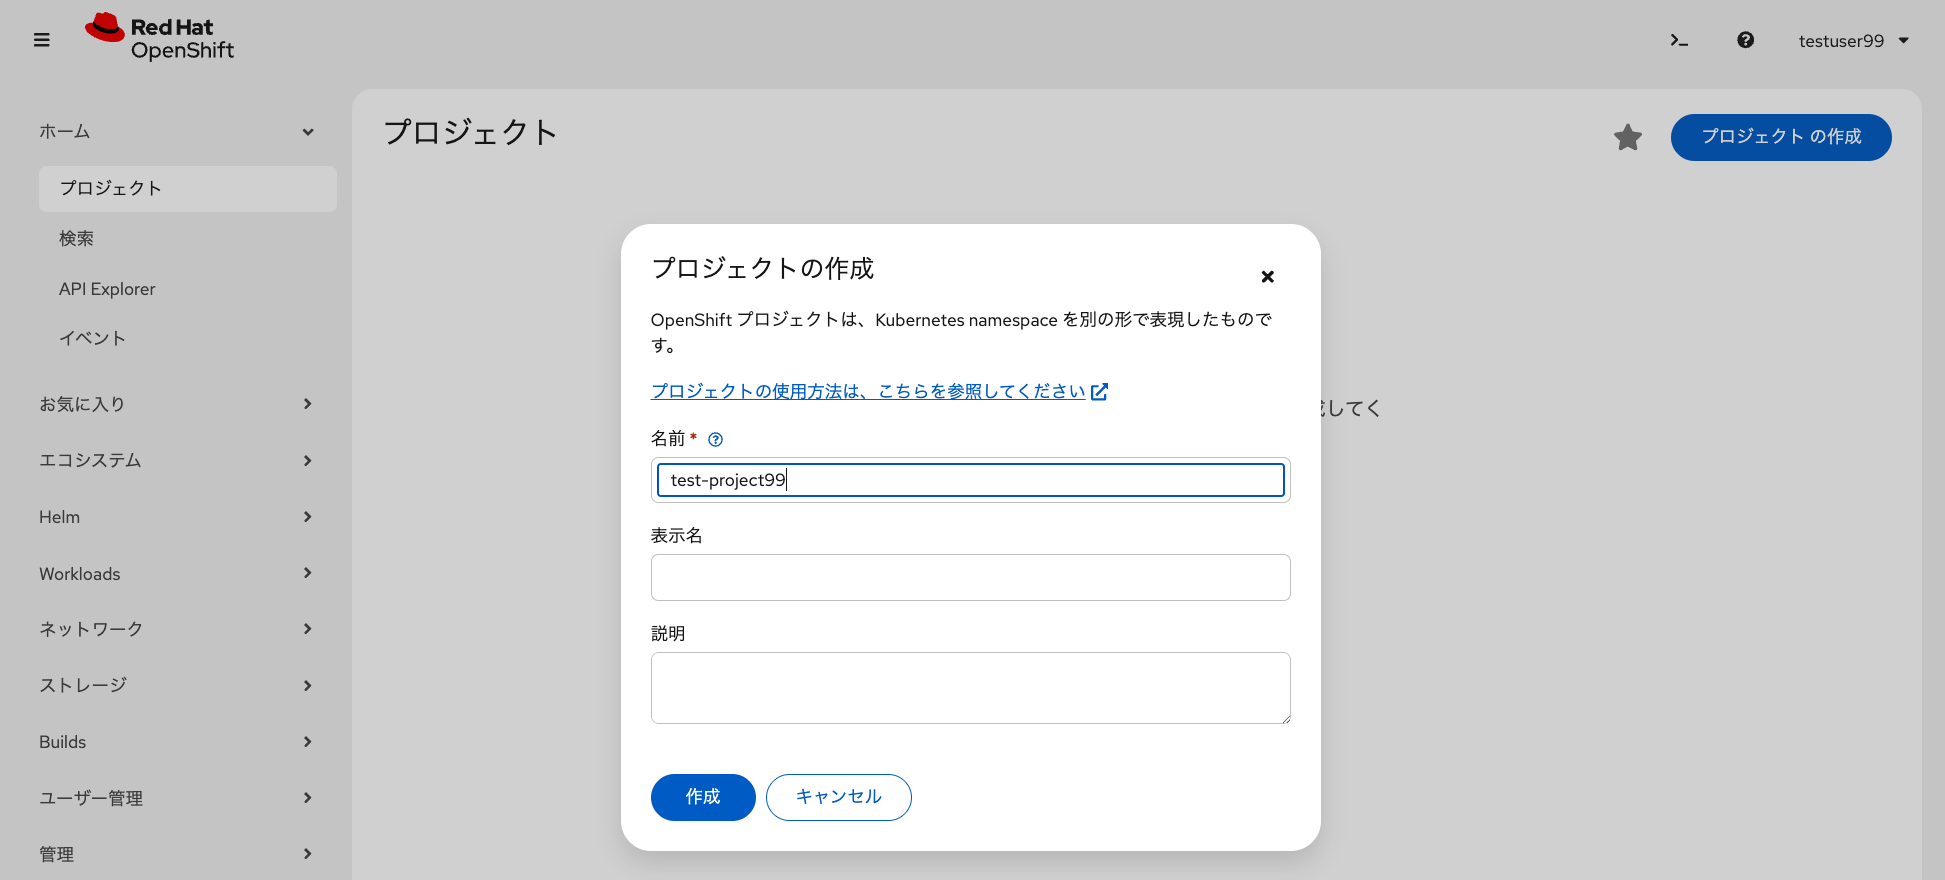1945x880 pixels.
Task: Expand the Workloads section
Action: [x=177, y=573]
